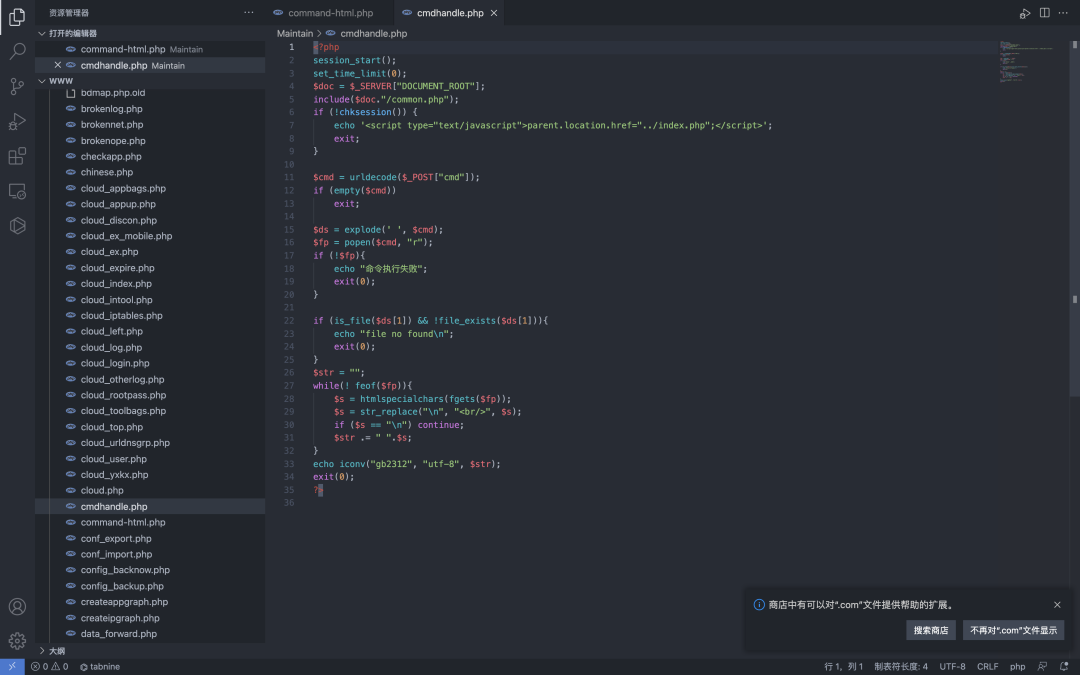Screen dimensions: 1080x675
Task: Open cloud_appbags.php in file tree
Action: pyautogui.click(x=150, y=188)
